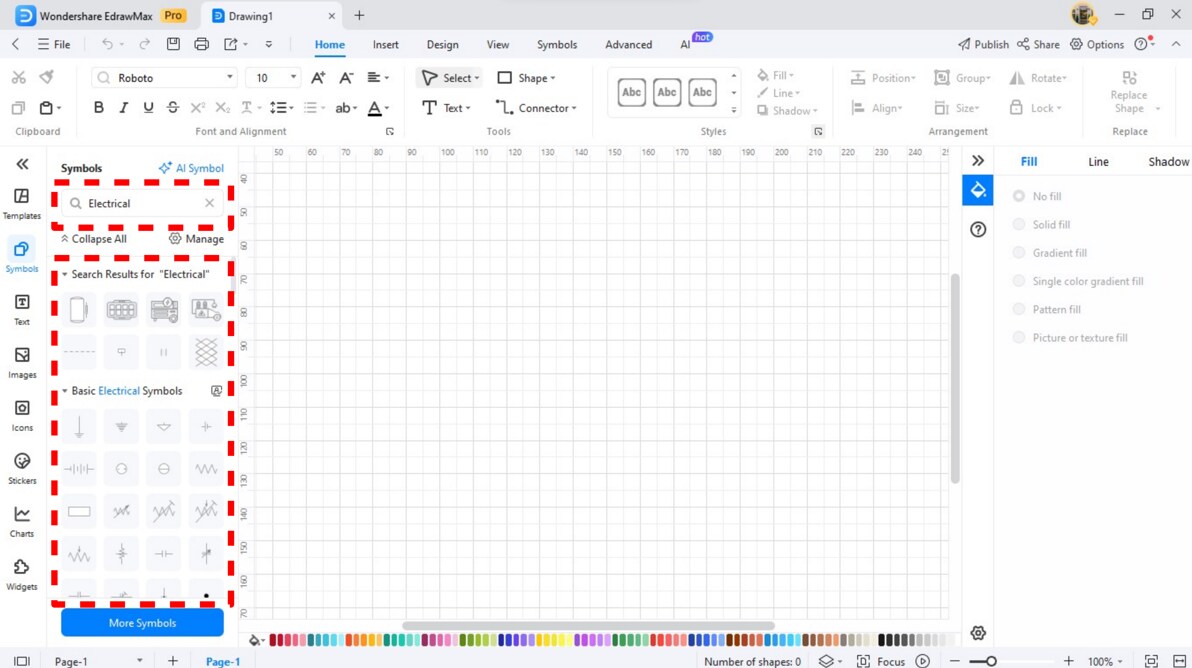The height and width of the screenshot is (668, 1192).
Task: Select the Solid fill radio option
Action: coord(1019,224)
